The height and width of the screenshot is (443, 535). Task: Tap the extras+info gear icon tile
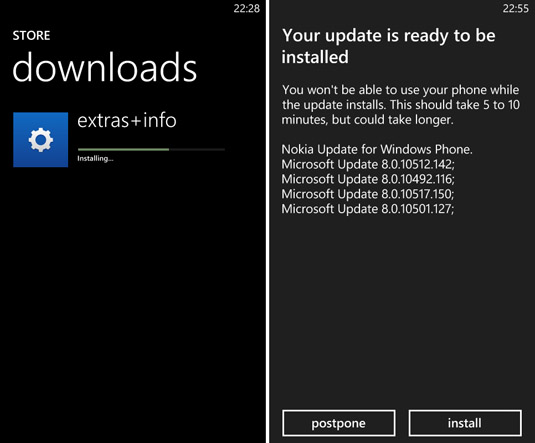[x=41, y=140]
